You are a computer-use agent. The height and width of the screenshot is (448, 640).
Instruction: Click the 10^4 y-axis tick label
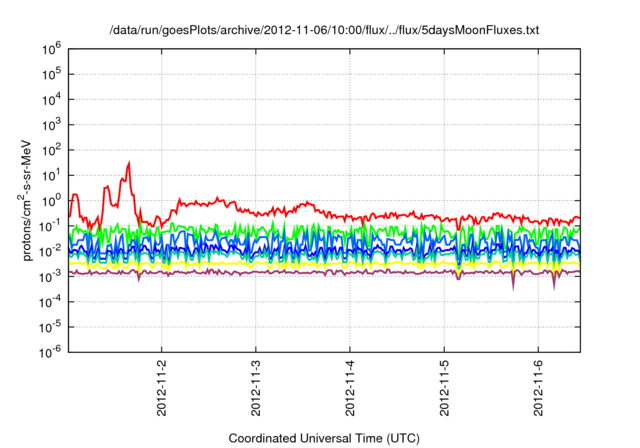[x=51, y=100]
